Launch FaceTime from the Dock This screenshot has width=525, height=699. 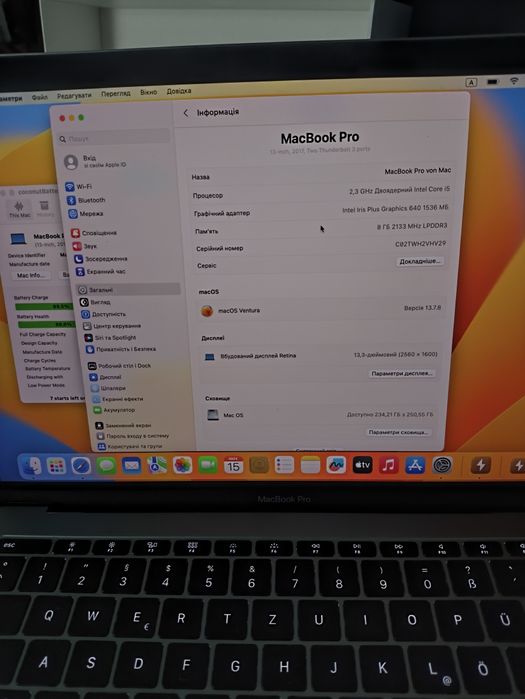tap(208, 466)
